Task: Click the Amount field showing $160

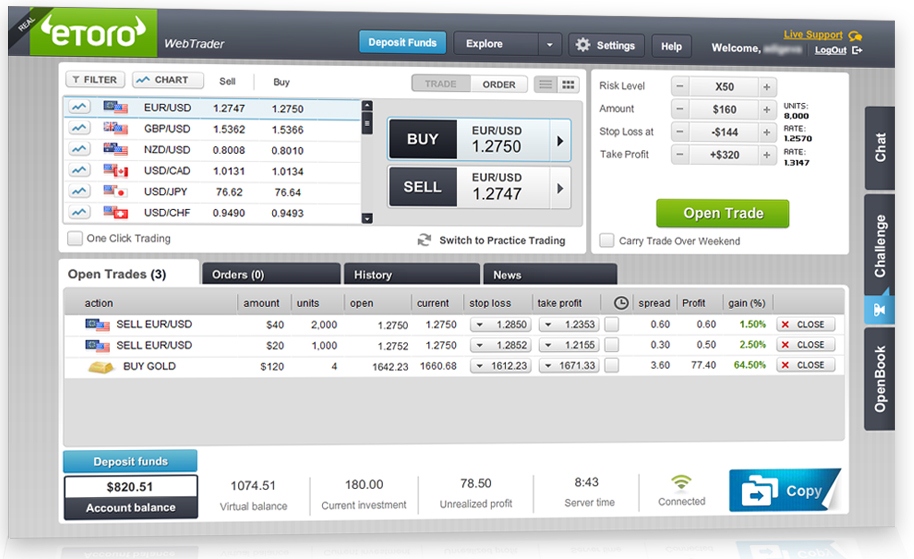Action: [724, 110]
